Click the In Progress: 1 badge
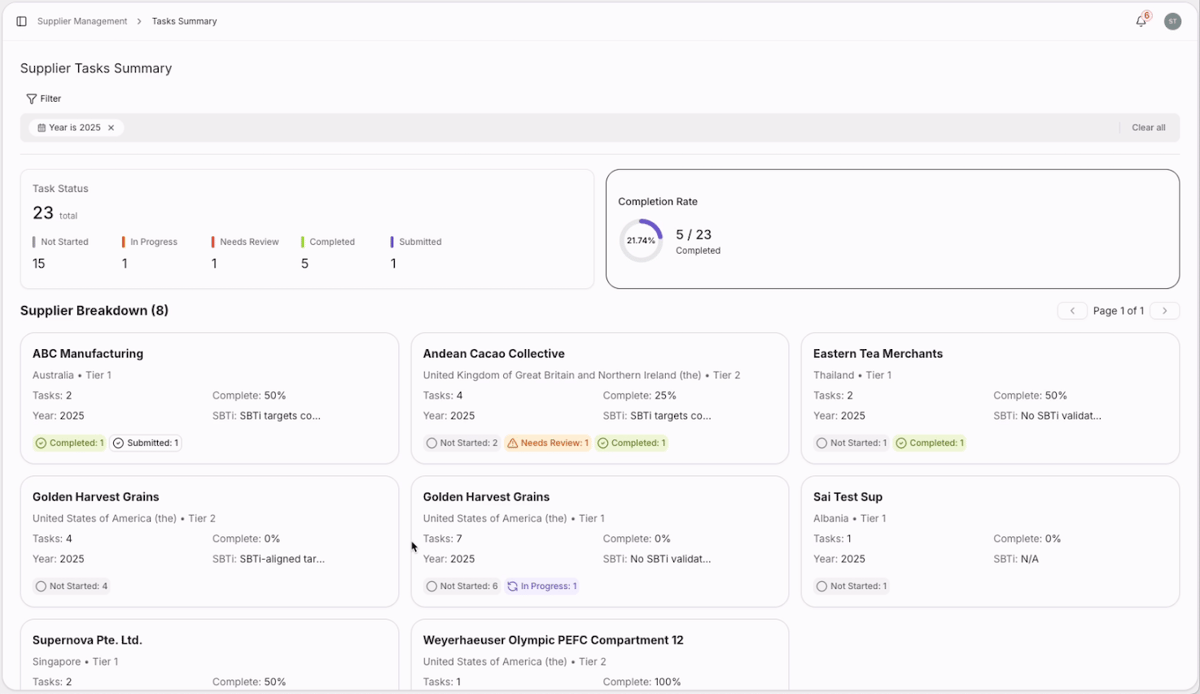Screen dimensions: 1200x694 [541, 586]
